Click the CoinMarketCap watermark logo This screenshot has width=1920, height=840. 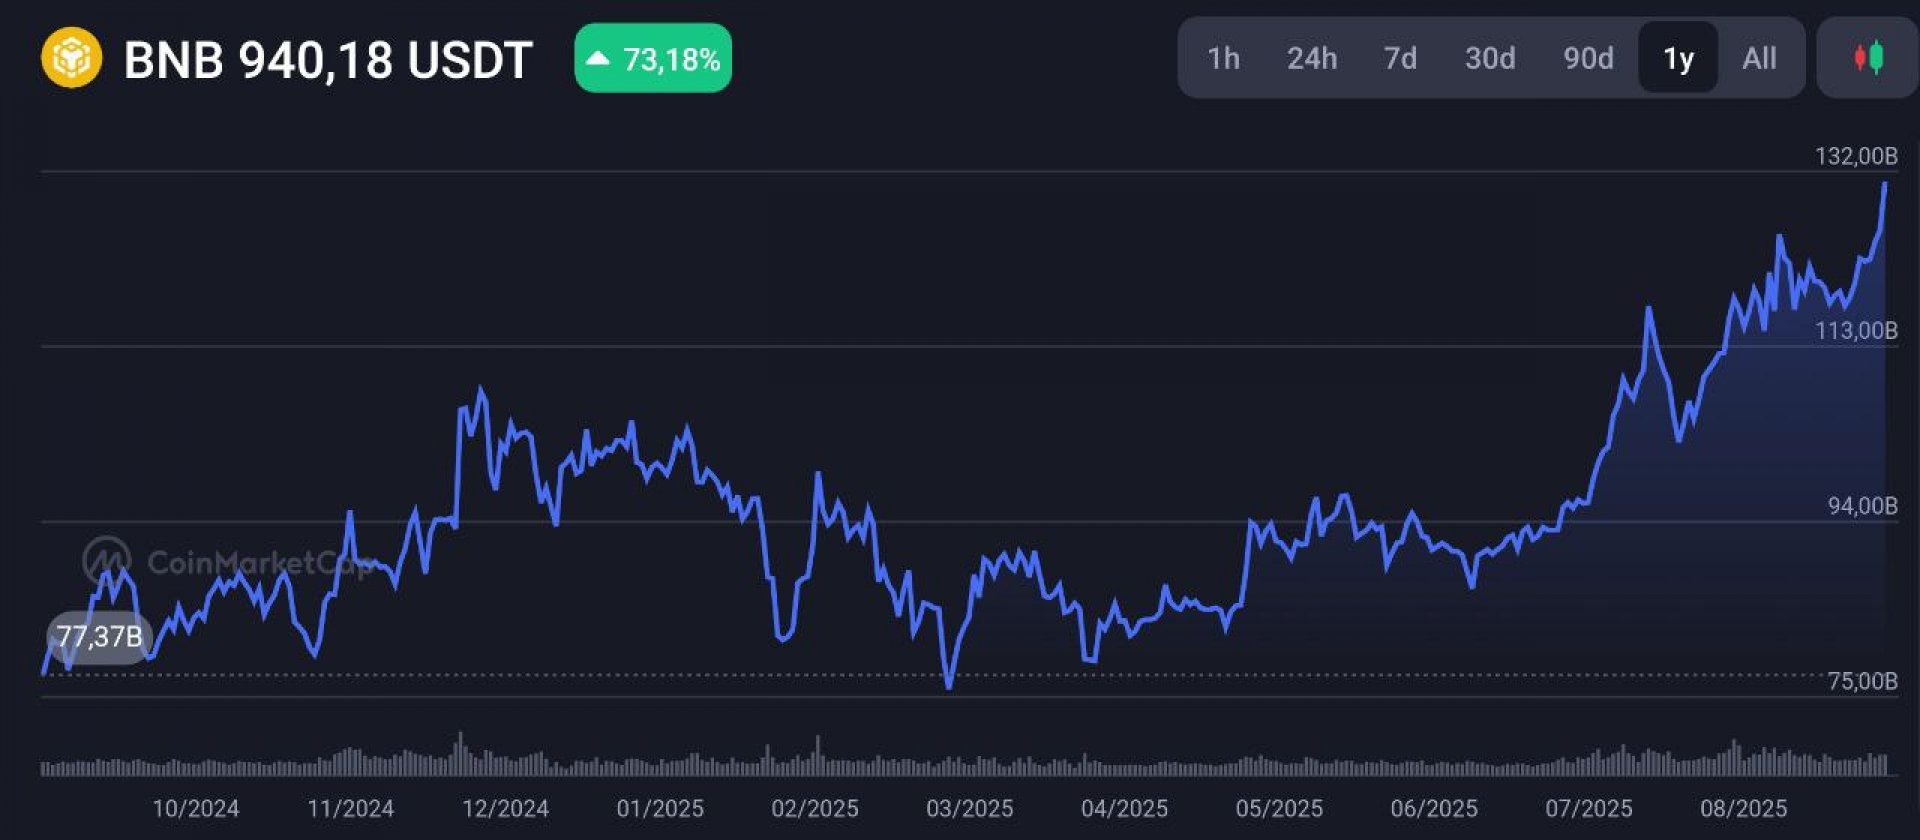107,561
